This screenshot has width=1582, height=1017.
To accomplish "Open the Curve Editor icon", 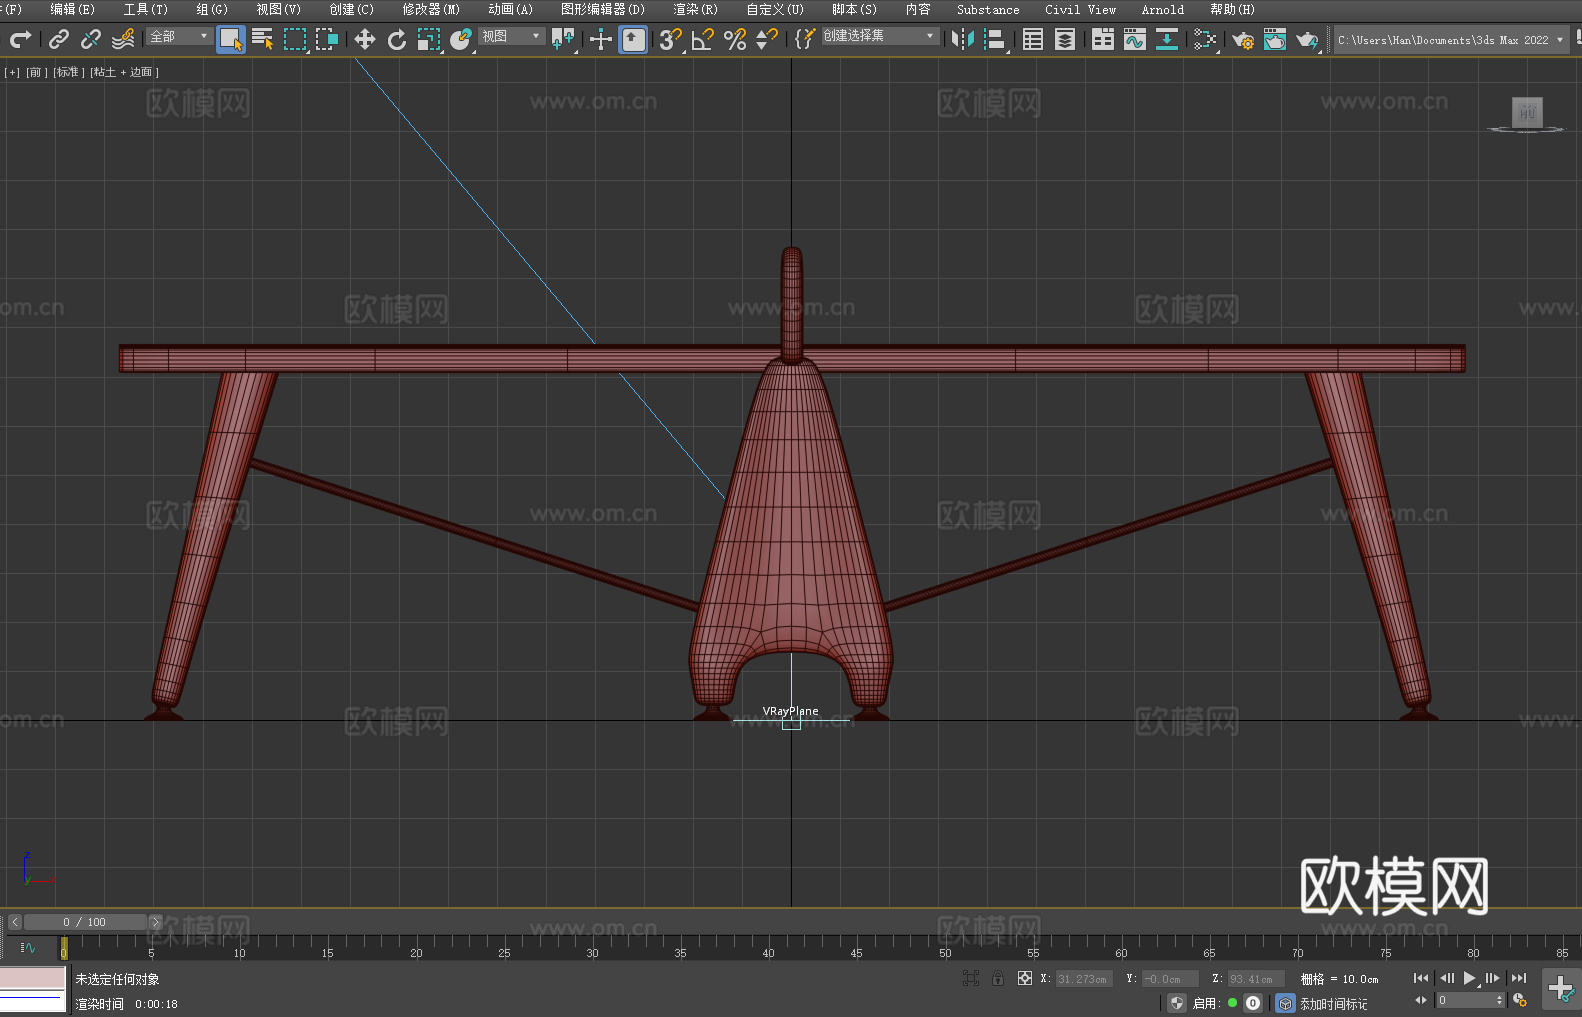I will (x=1135, y=39).
